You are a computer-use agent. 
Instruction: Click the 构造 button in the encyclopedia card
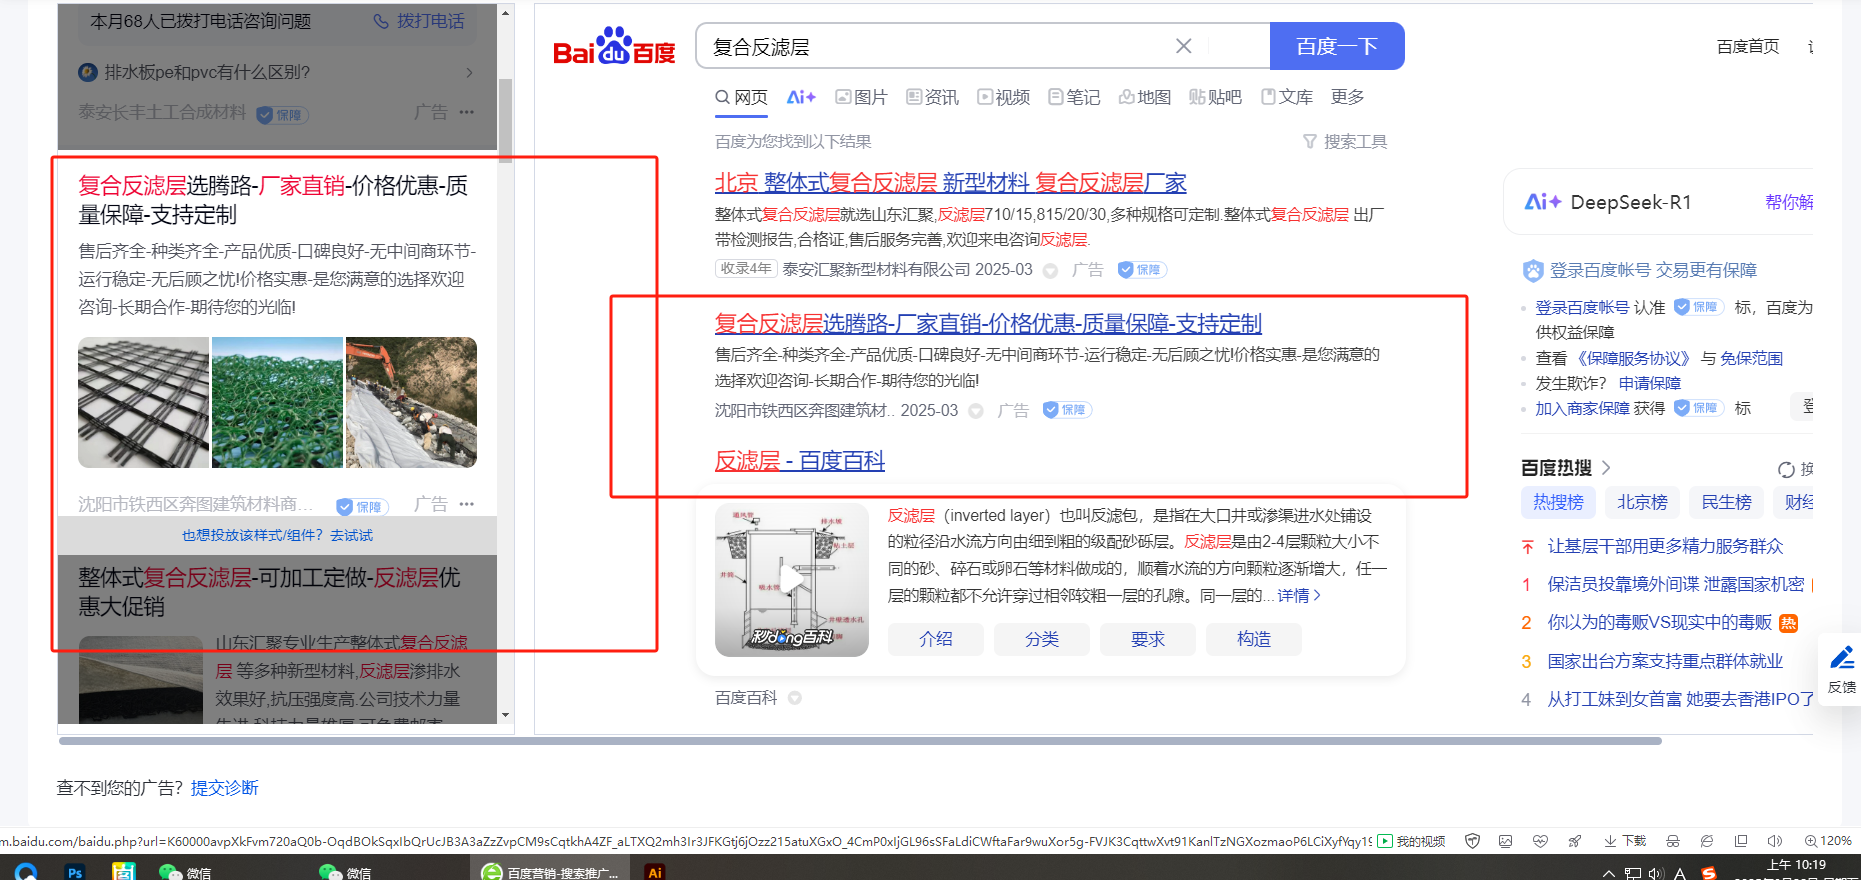coord(1254,639)
